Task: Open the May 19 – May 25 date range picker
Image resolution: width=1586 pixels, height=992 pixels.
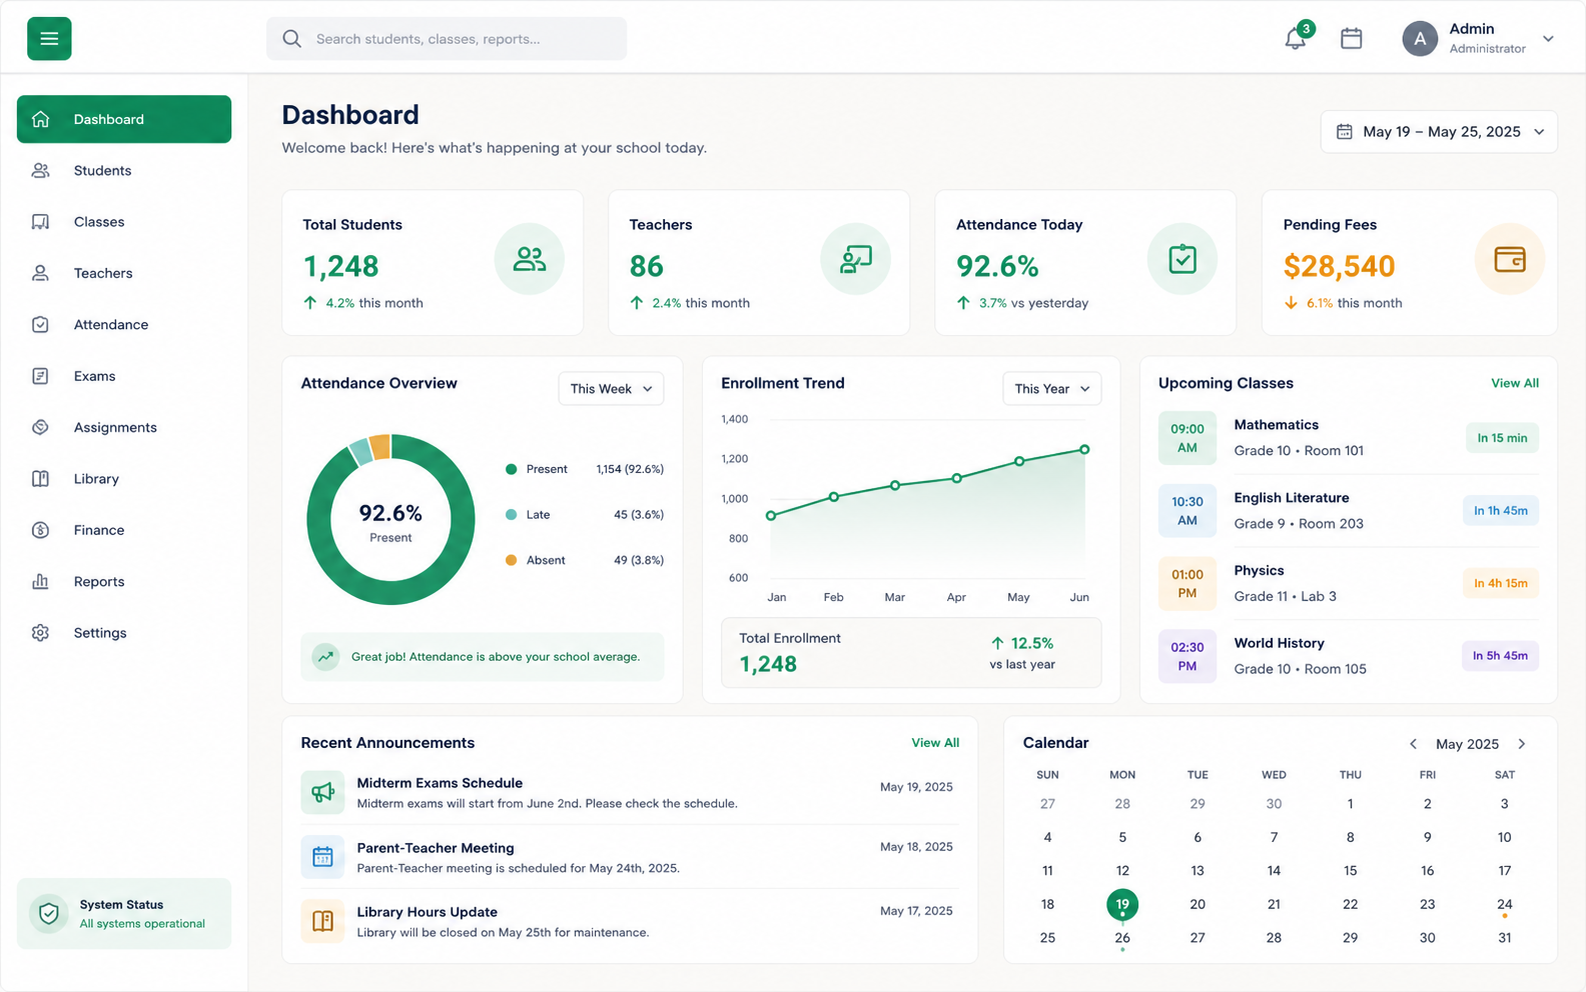Action: pyautogui.click(x=1439, y=132)
